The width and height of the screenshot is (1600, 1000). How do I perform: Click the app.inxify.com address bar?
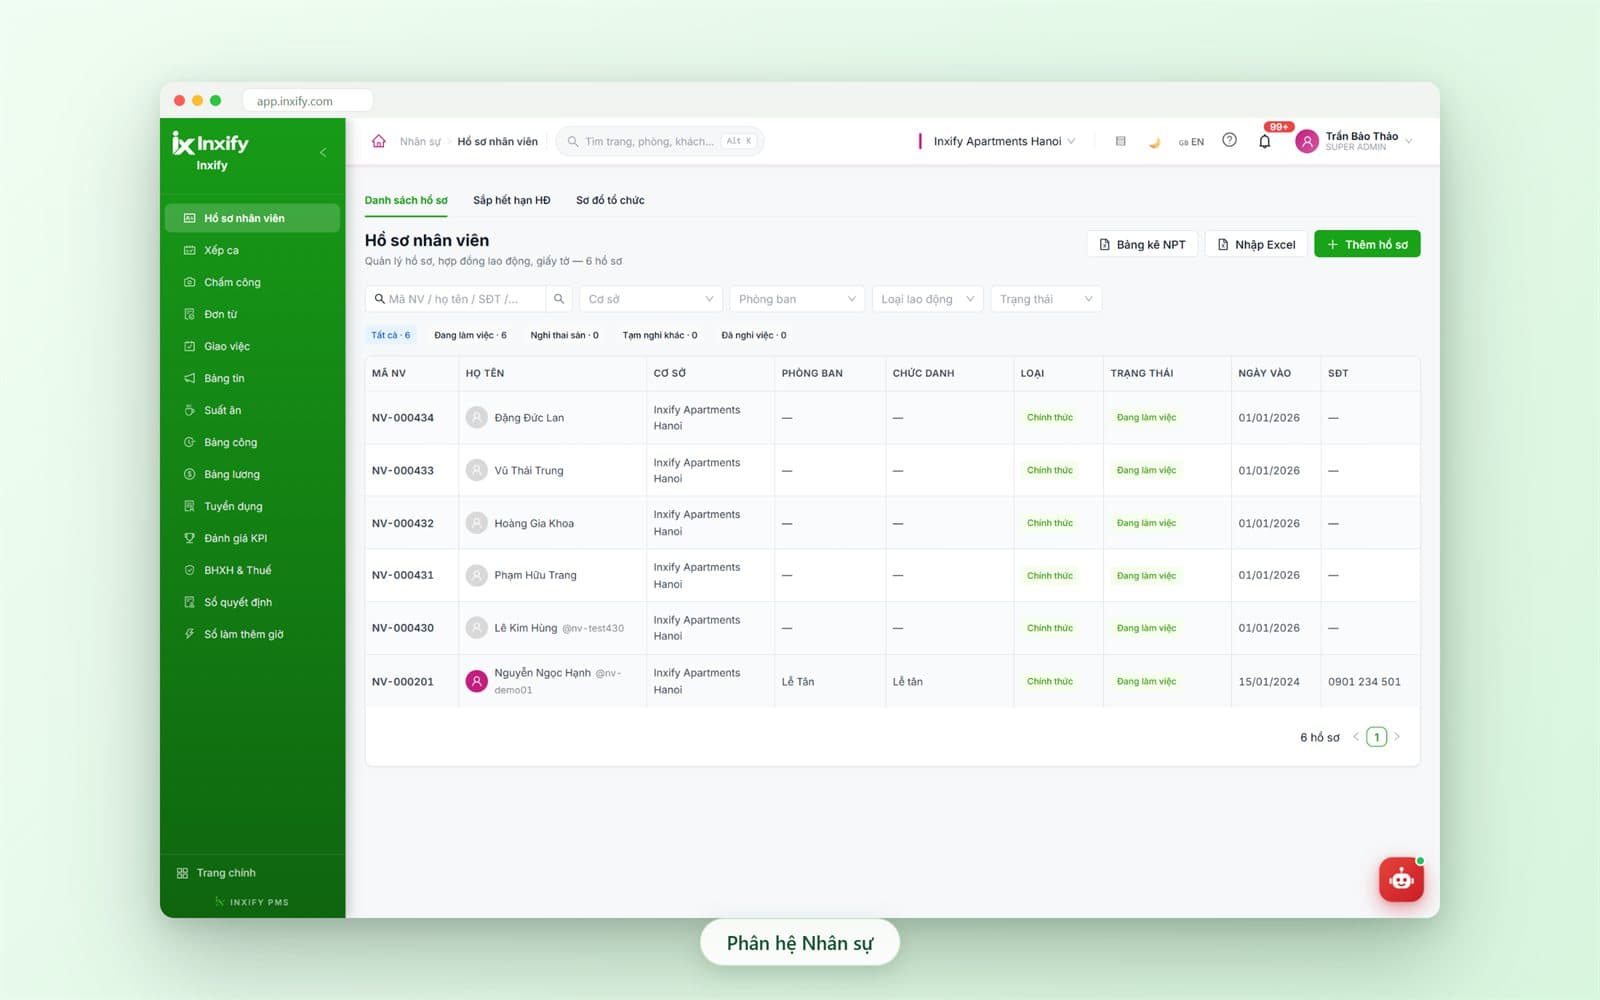tap(307, 101)
